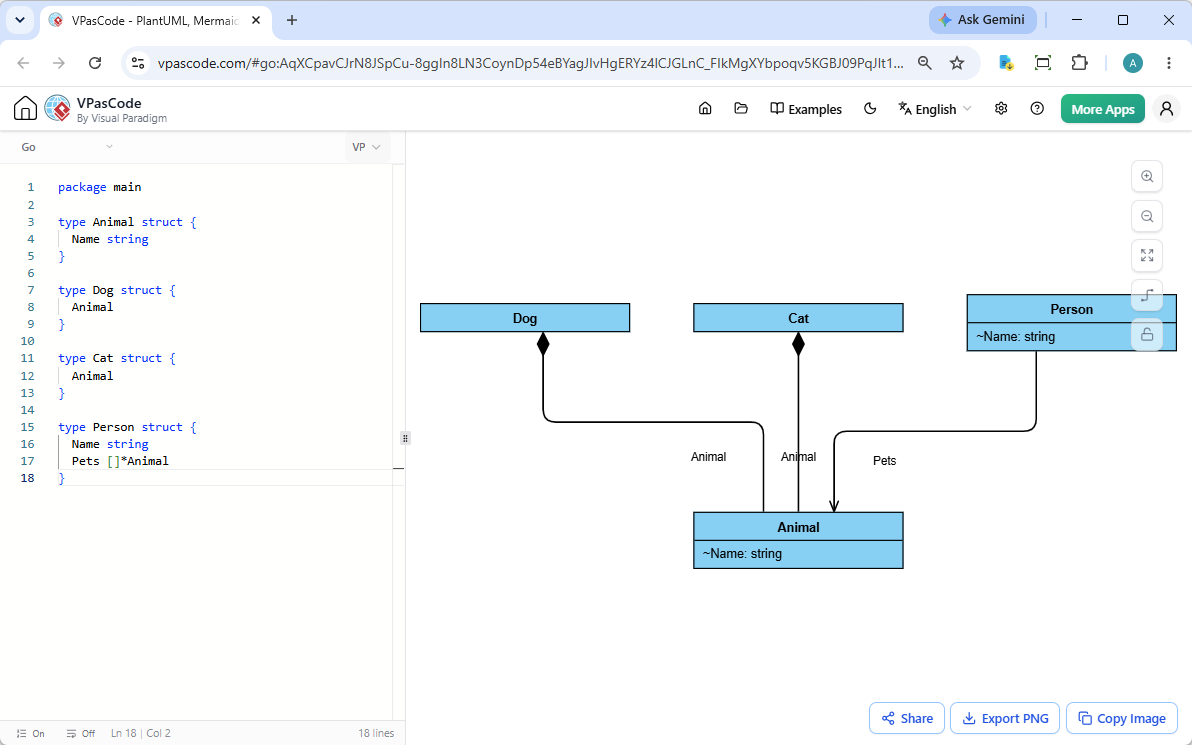
Task: Click code line 7 'type Dog struct {'
Action: pyautogui.click(x=116, y=290)
